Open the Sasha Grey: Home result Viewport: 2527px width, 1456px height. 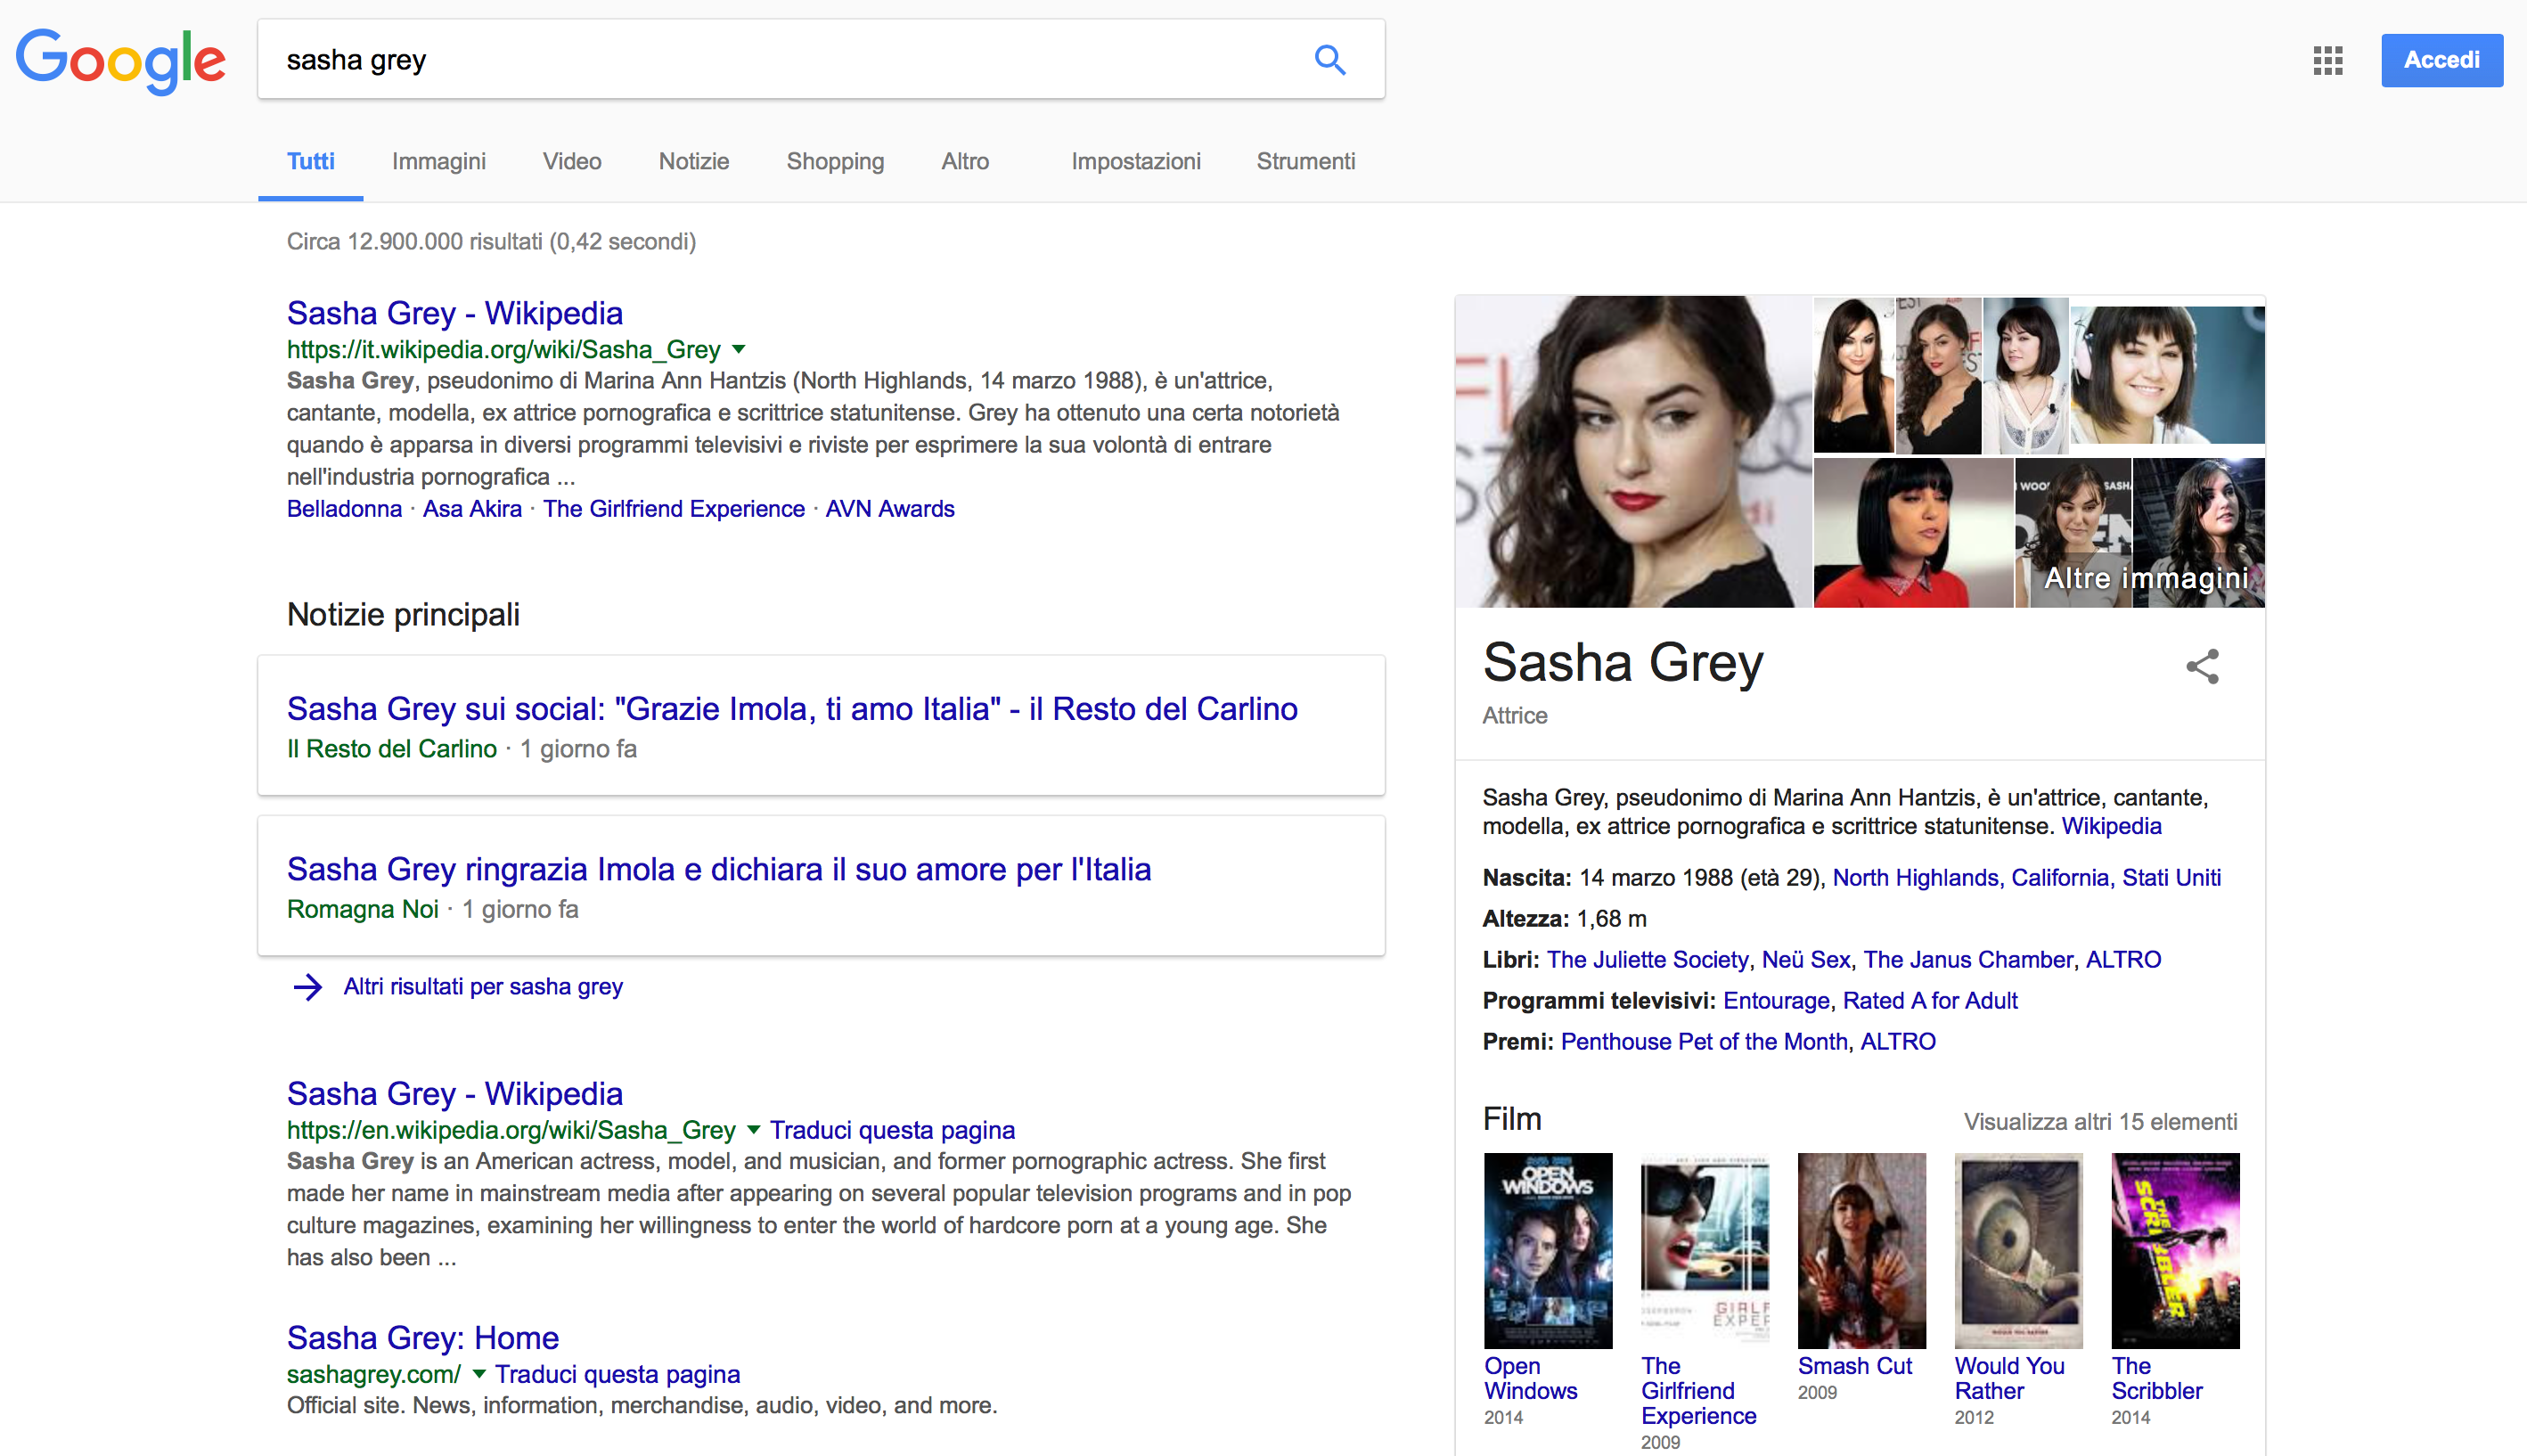coord(423,1338)
